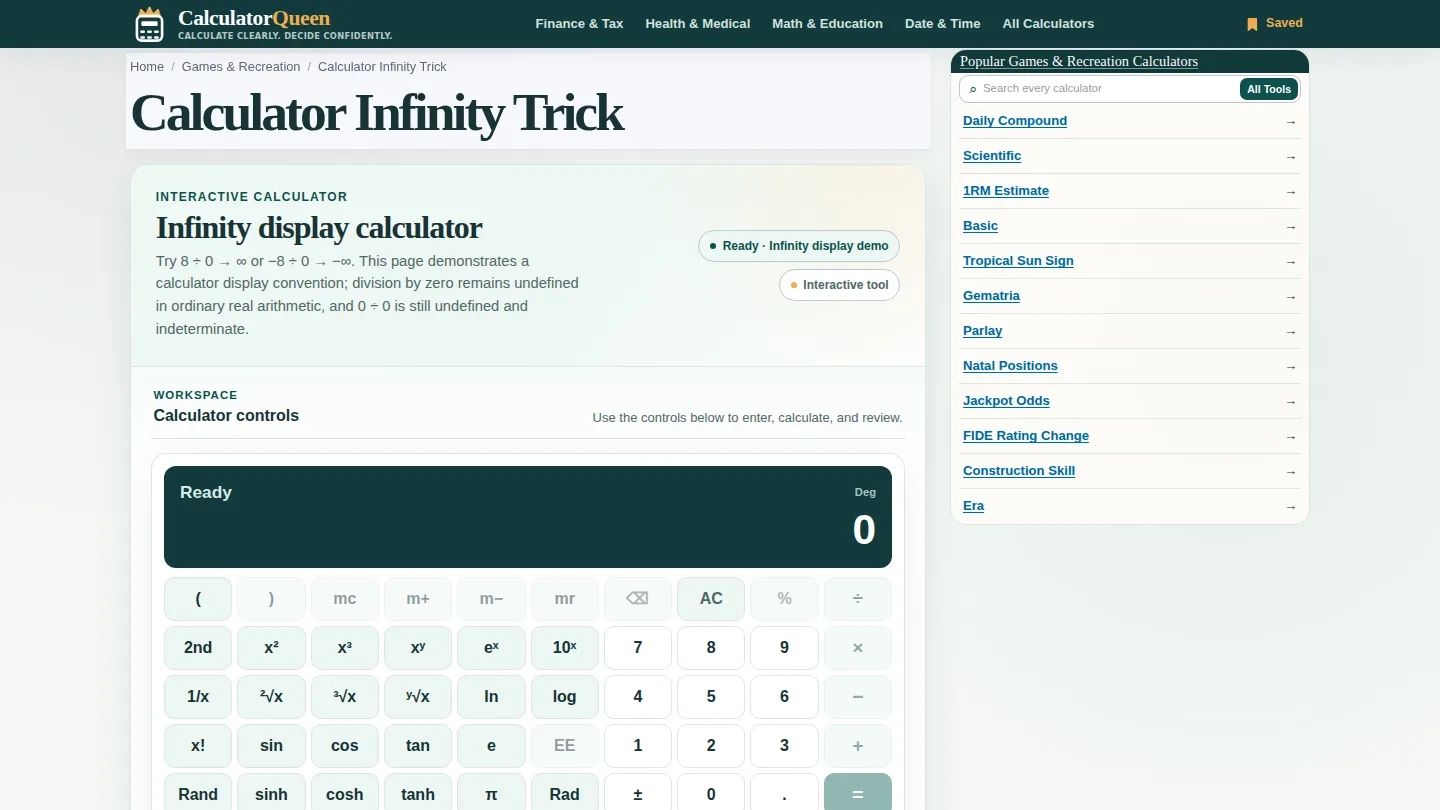Open the Health & Medical menu
The image size is (1440, 810).
pos(698,24)
